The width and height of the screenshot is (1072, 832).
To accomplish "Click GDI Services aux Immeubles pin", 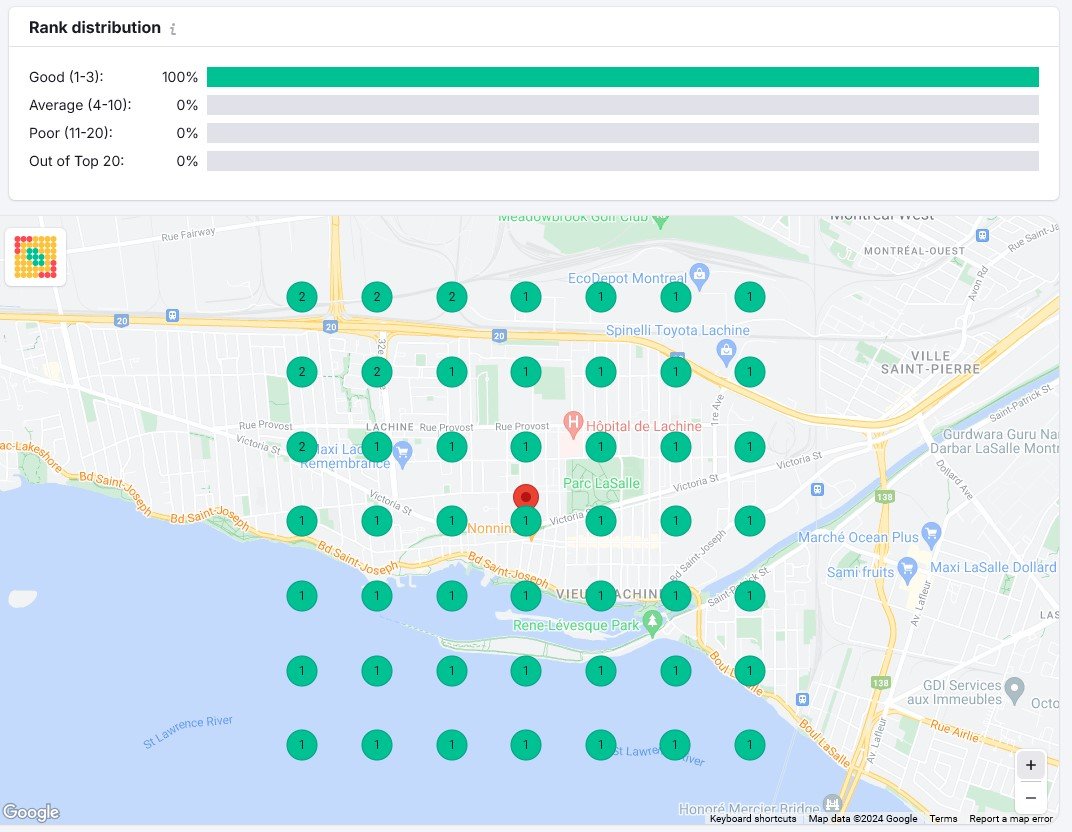I will click(1015, 689).
